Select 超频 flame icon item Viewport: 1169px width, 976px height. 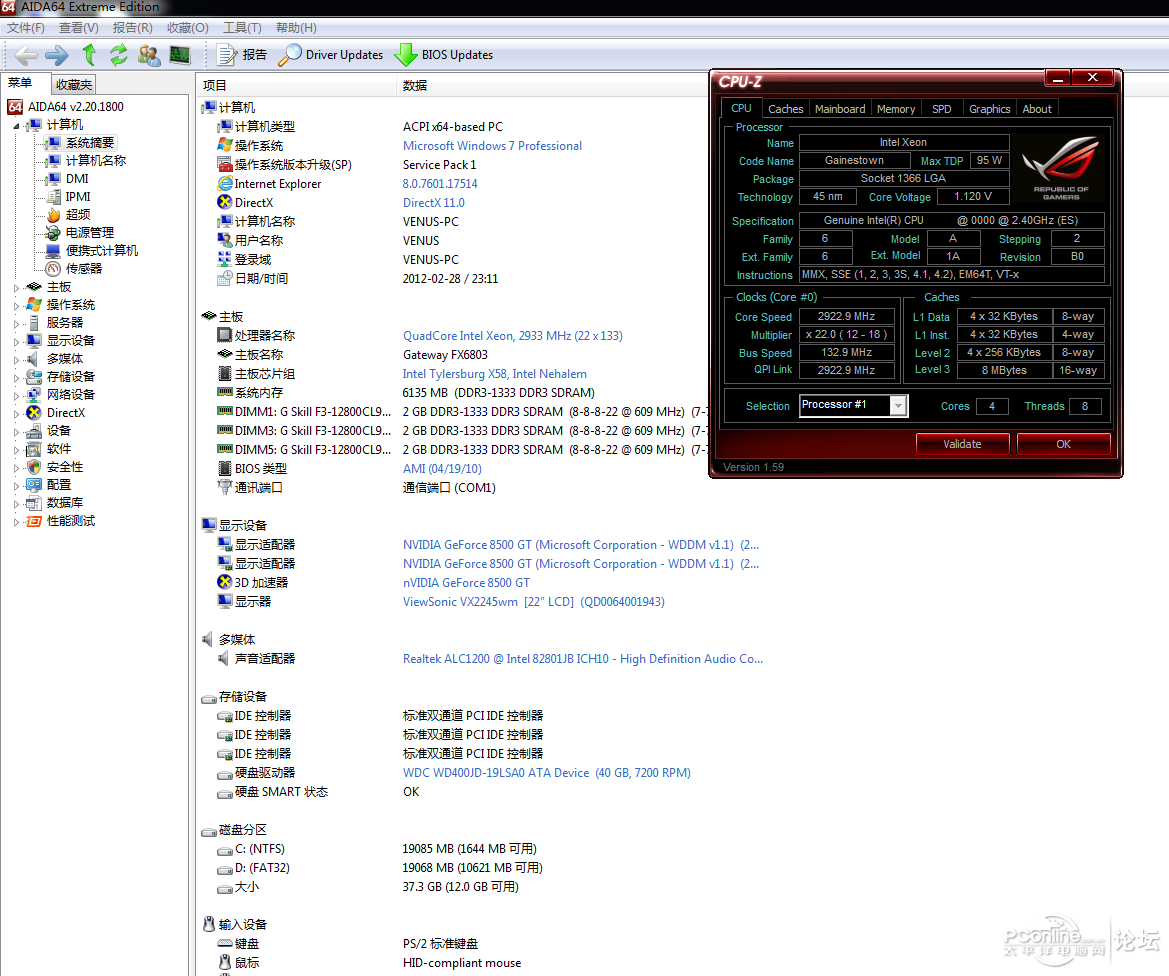pyautogui.click(x=54, y=215)
